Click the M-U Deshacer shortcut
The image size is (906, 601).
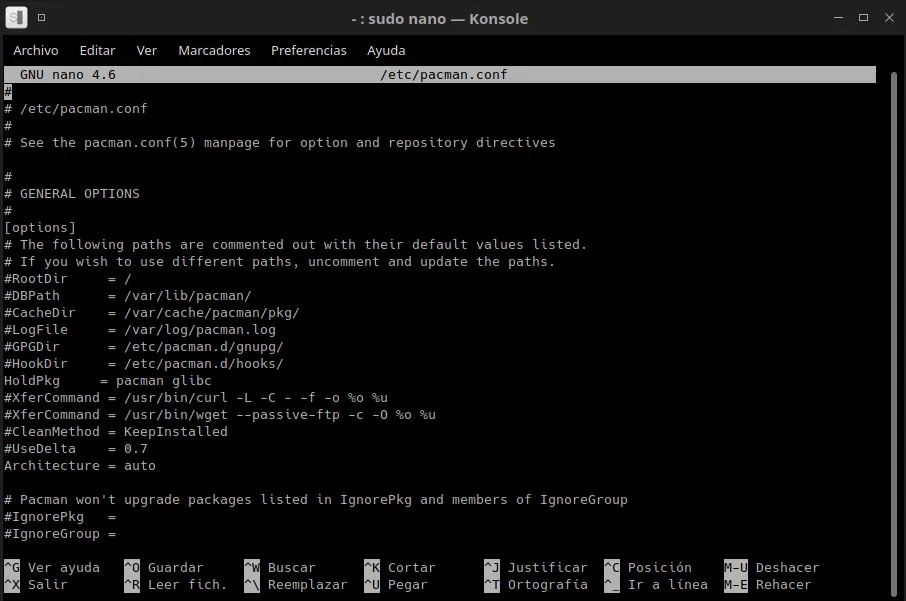[x=772, y=567]
